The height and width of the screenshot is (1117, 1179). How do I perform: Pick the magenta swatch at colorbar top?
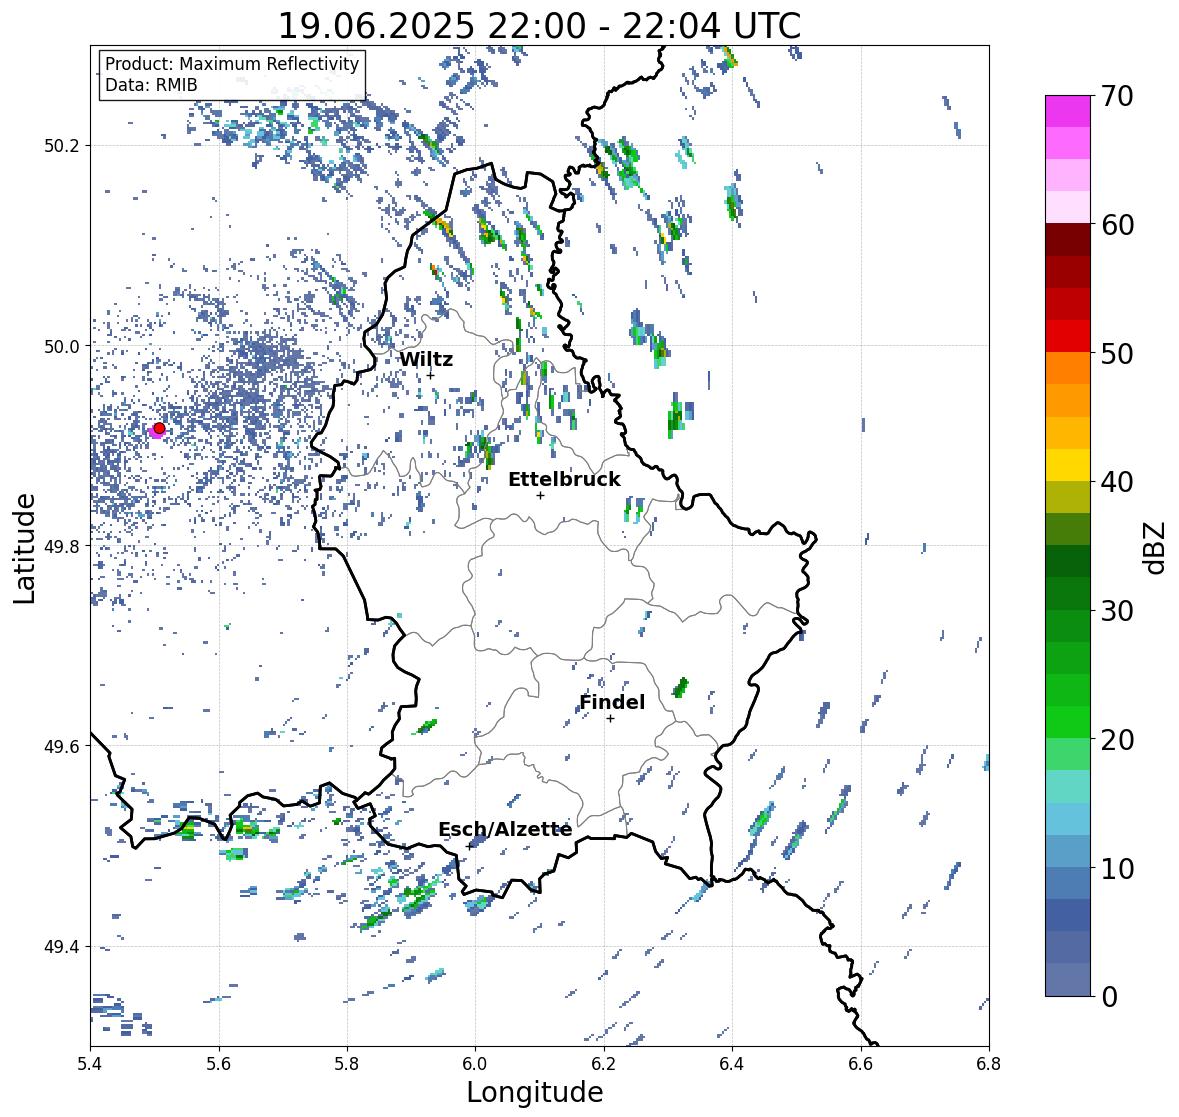point(1068,111)
